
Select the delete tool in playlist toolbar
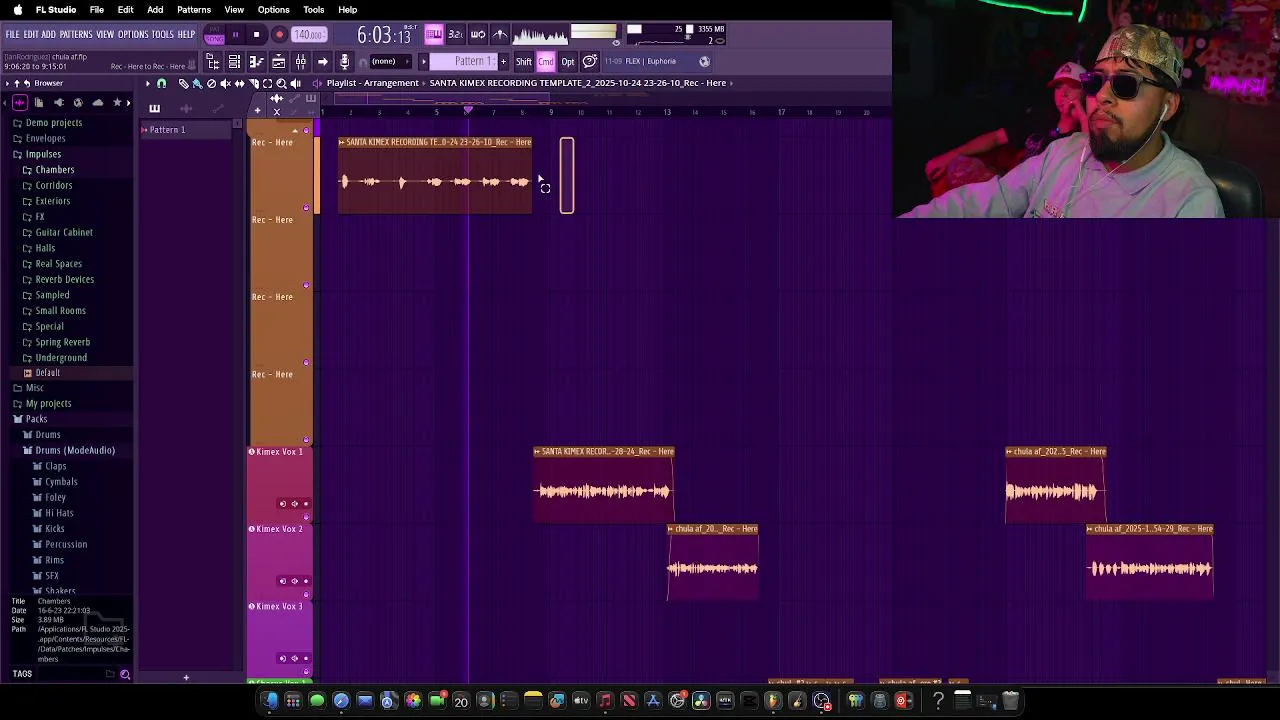click(211, 84)
